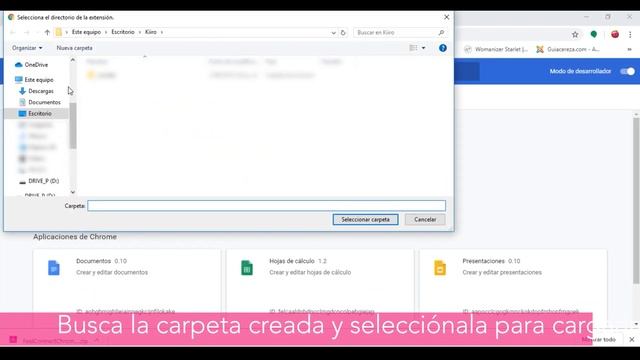Open the dialog help icon

tap(442, 48)
